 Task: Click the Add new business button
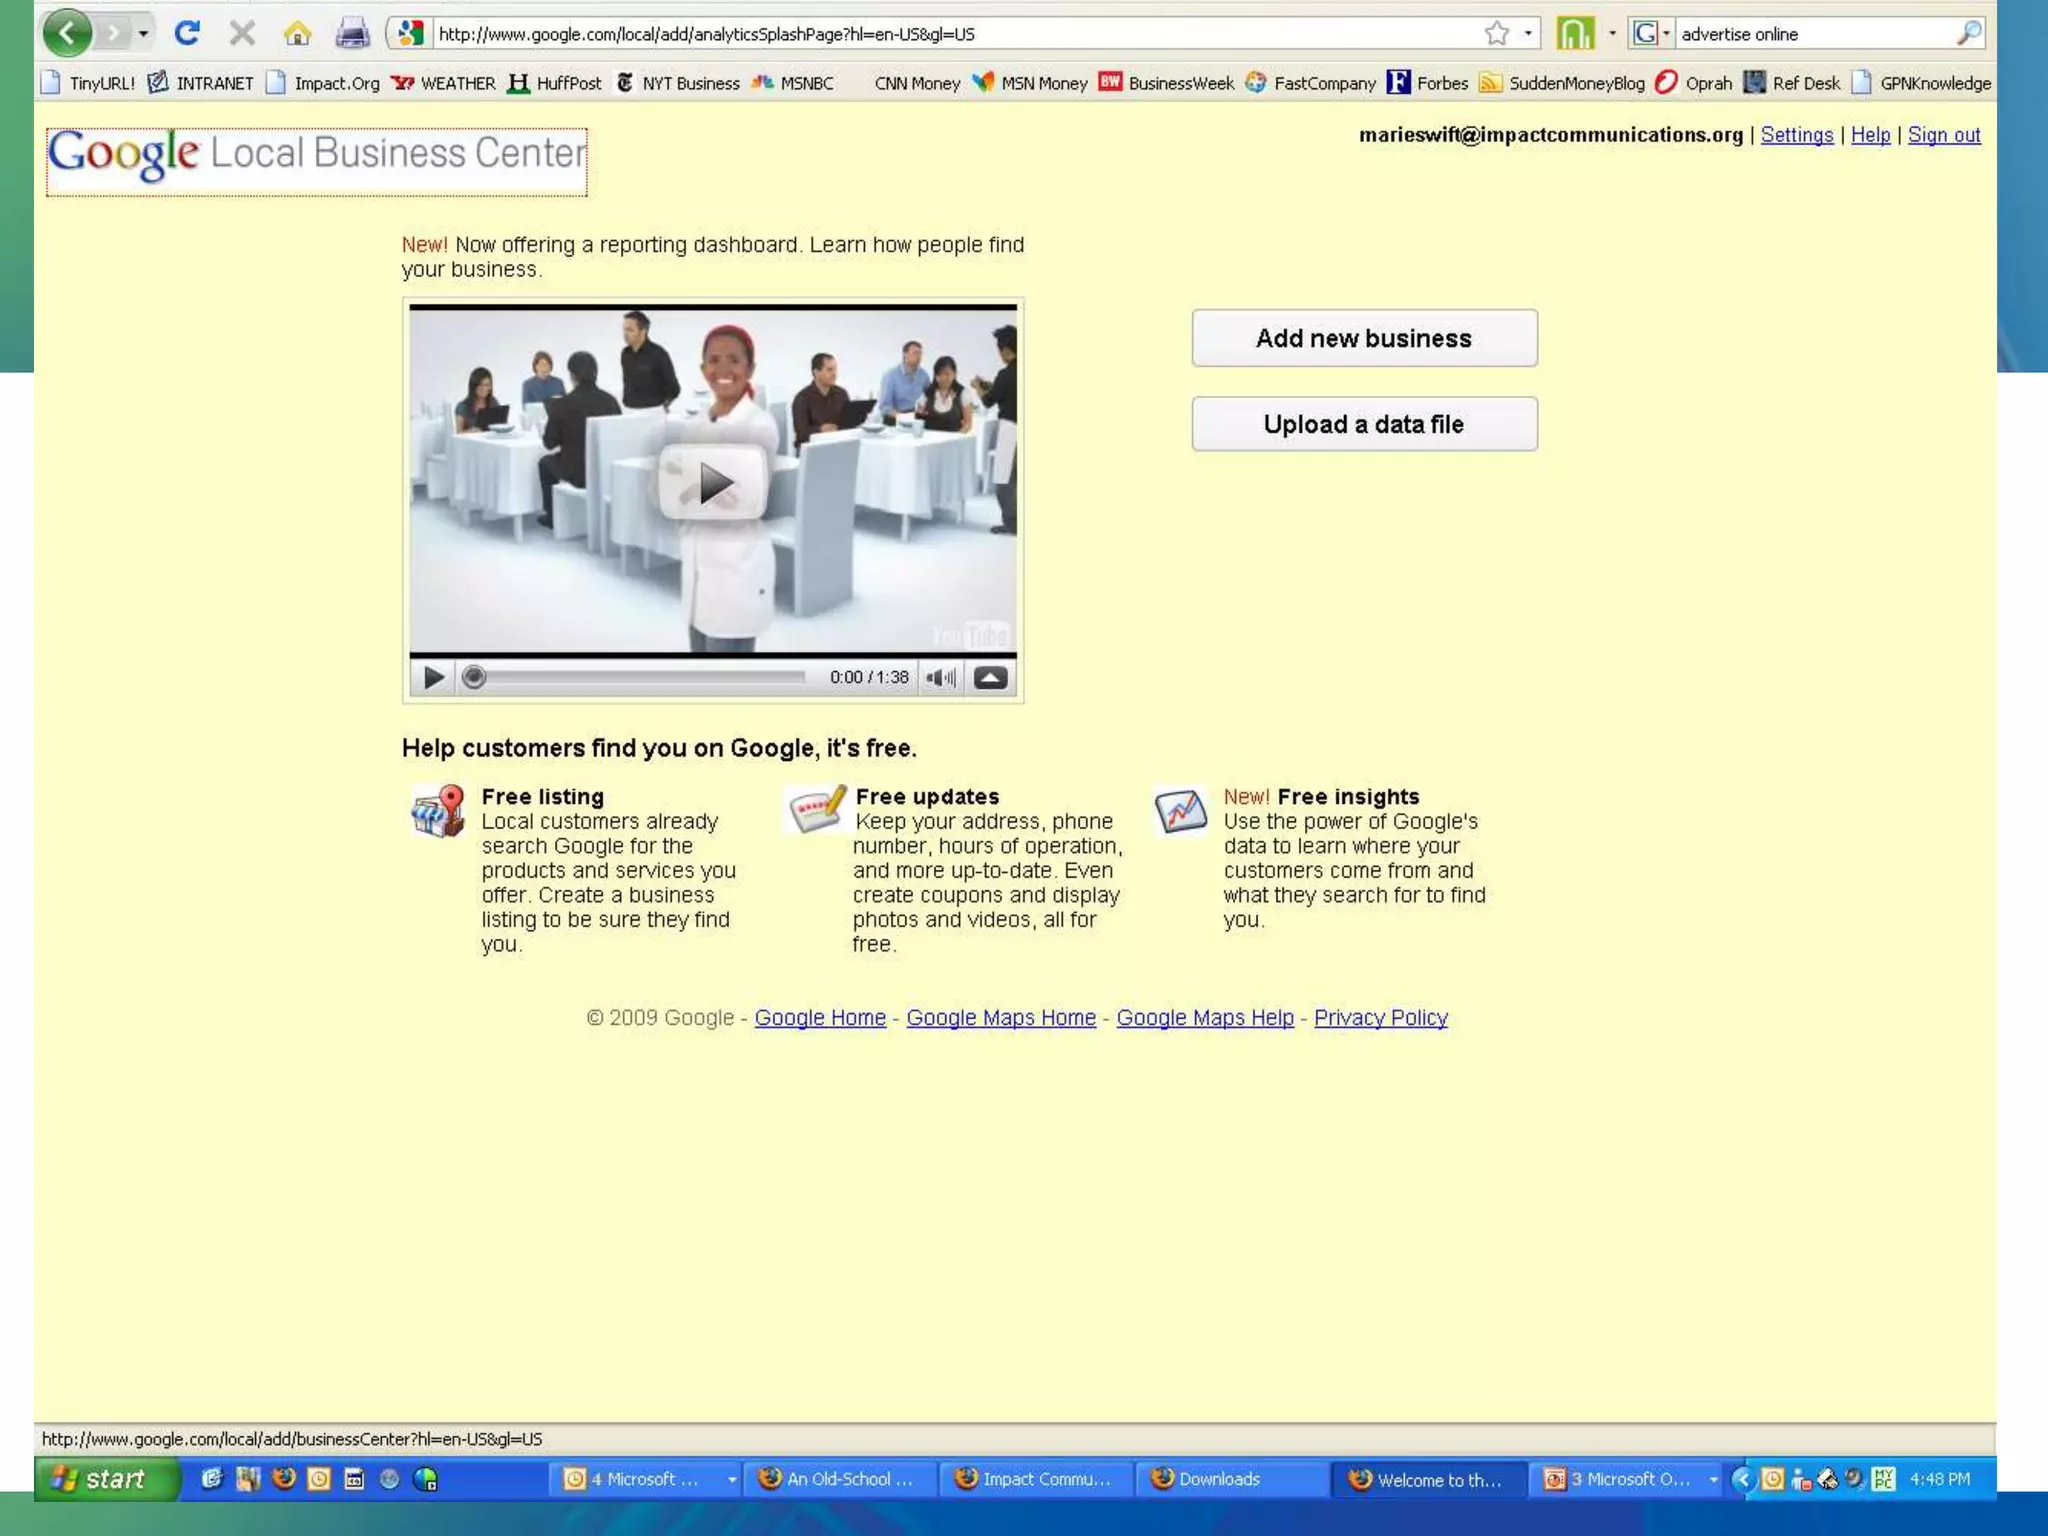pos(1364,338)
